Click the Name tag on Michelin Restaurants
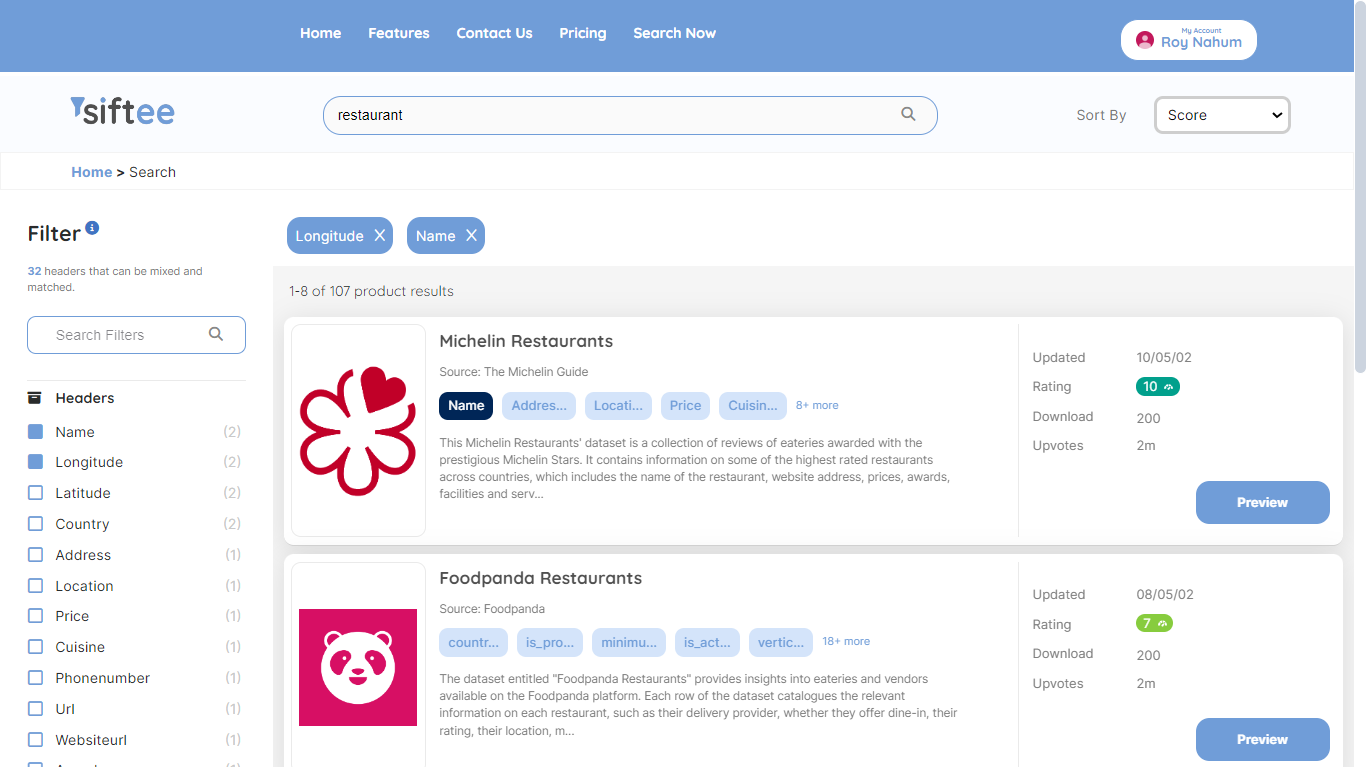Viewport: 1366px width, 767px height. 466,405
